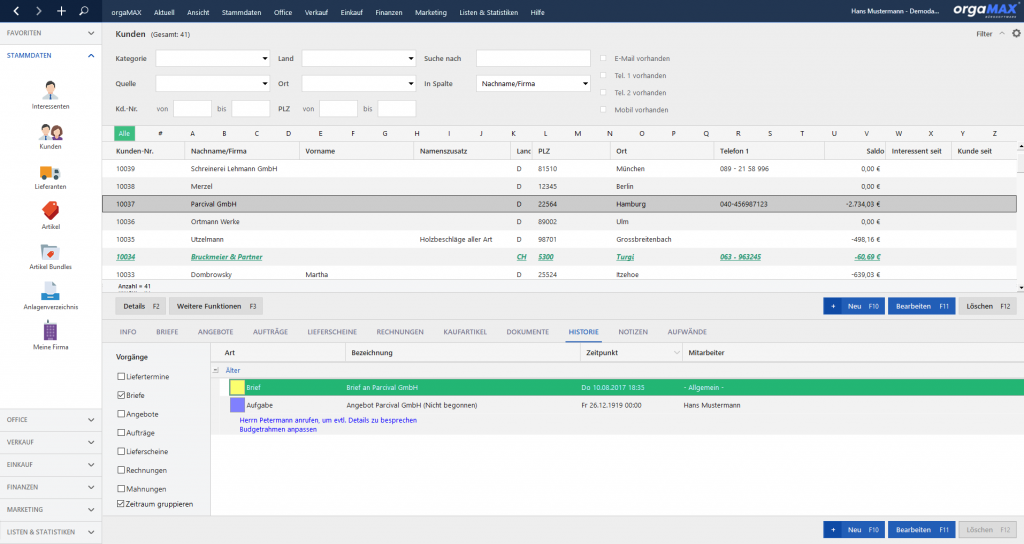
Task: Check Mahnungen in Vorgänge
Action: (x=121, y=488)
